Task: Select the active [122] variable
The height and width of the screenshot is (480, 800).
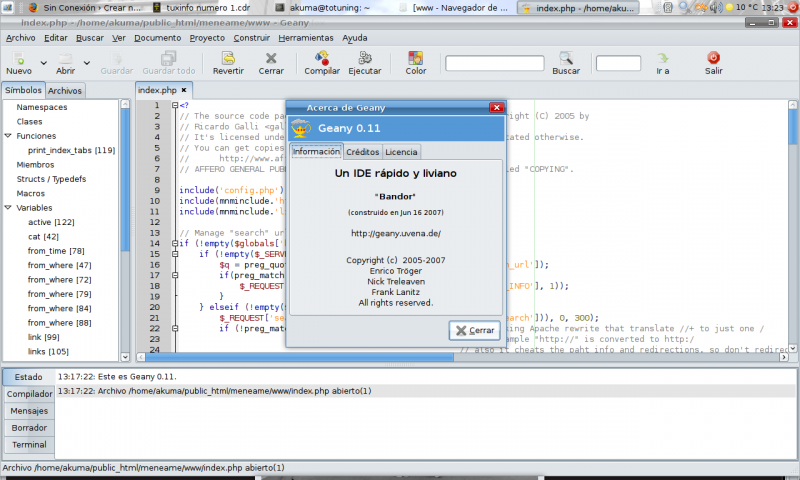Action: click(x=51, y=222)
